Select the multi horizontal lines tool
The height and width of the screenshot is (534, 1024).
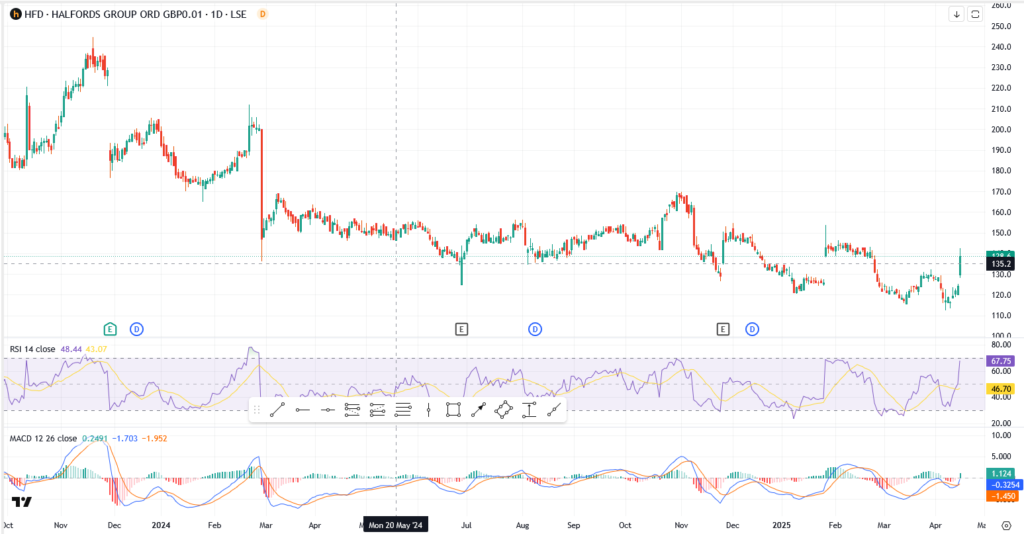[403, 410]
